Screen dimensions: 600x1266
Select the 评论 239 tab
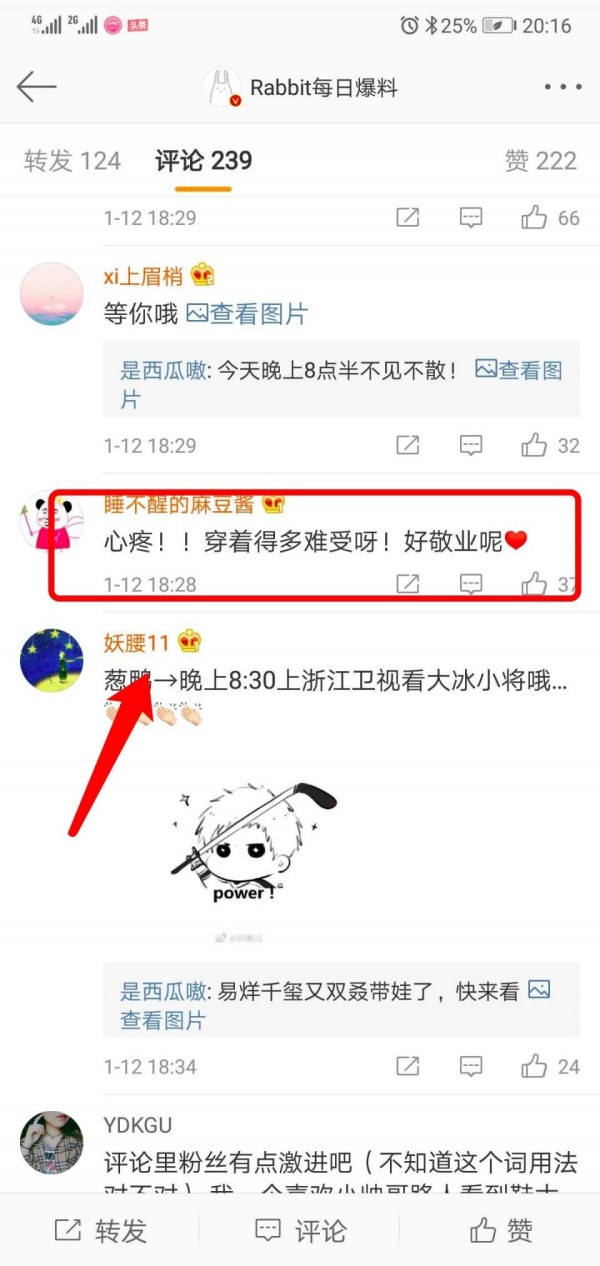point(204,161)
